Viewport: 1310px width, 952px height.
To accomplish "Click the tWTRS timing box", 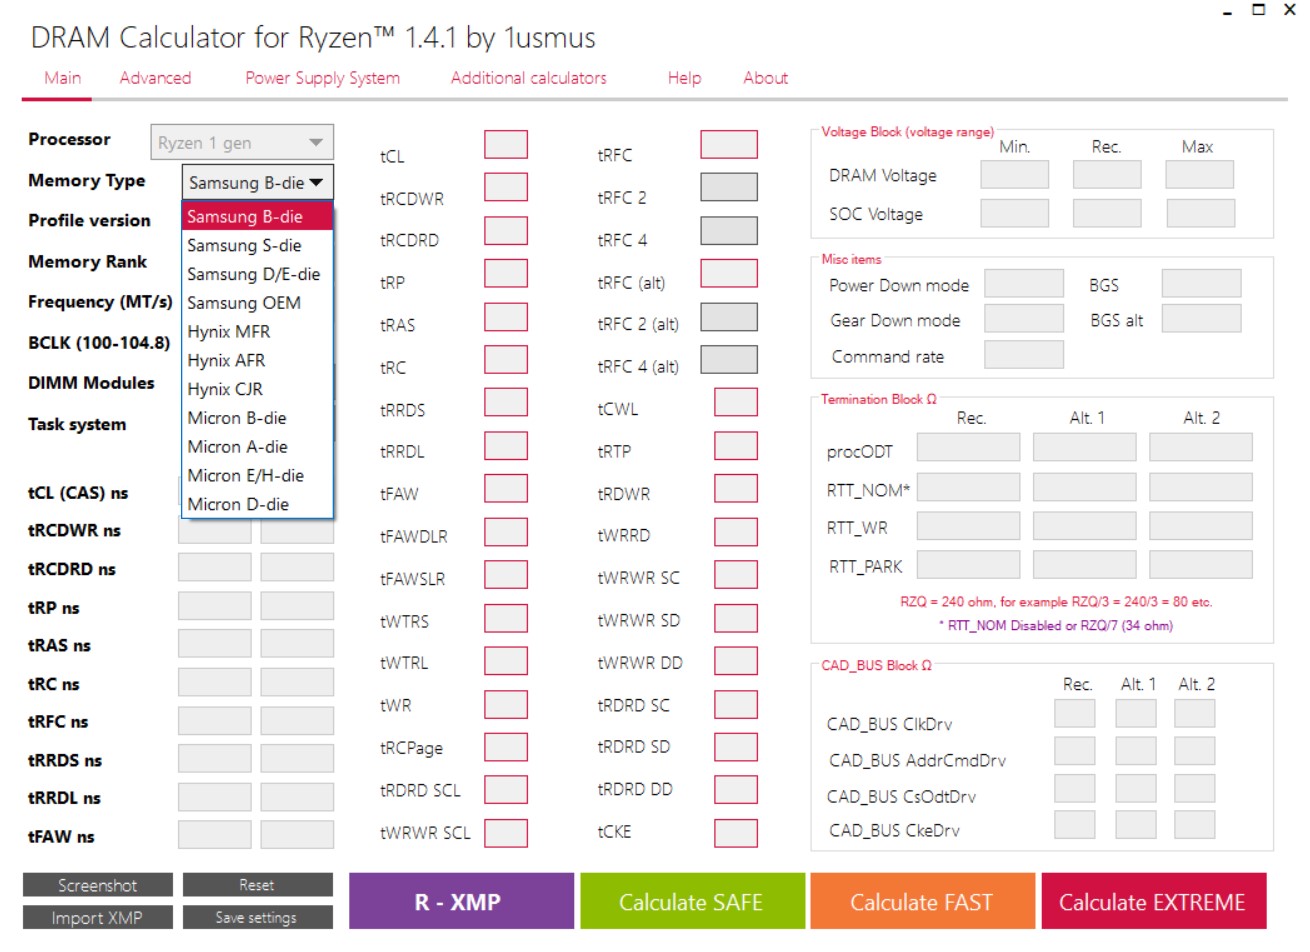I will coord(506,617).
